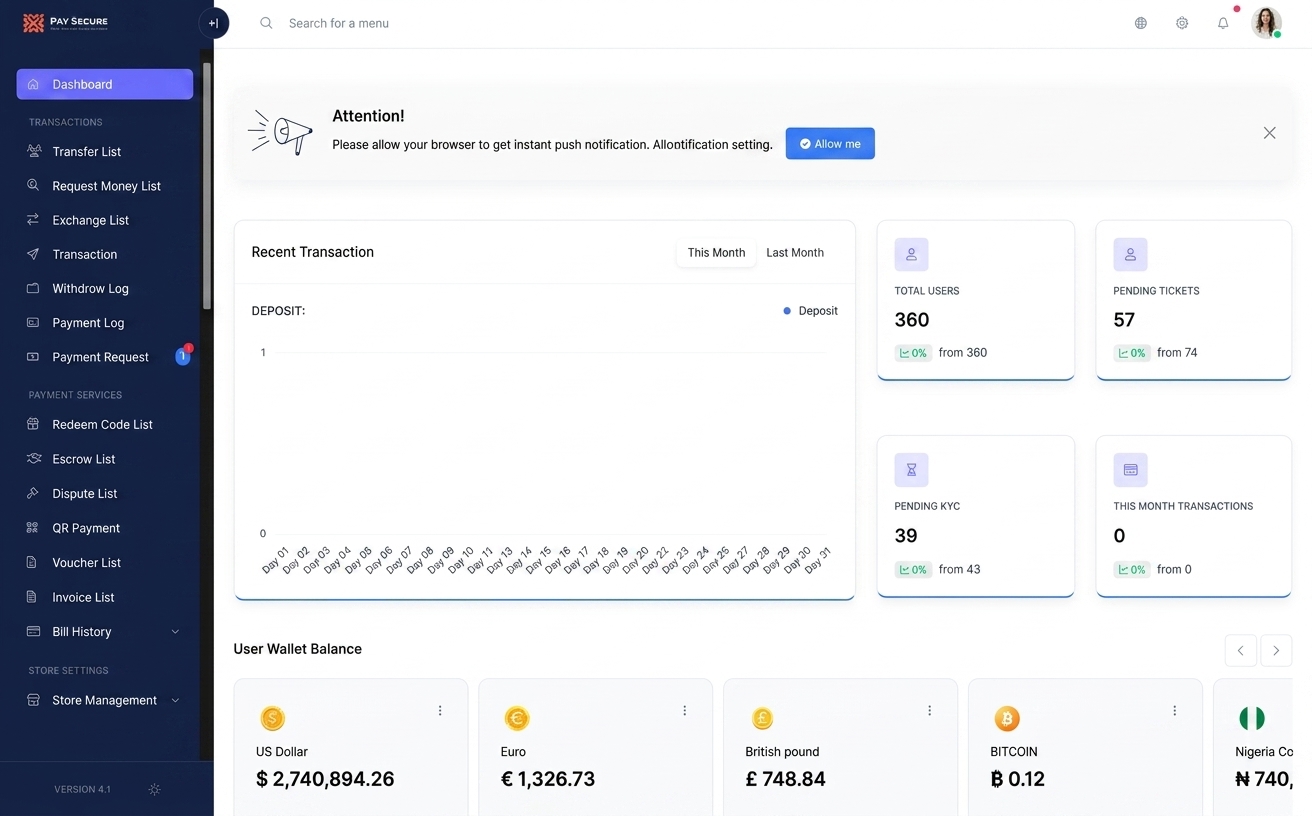Open the Dashboard menu item

pyautogui.click(x=105, y=84)
